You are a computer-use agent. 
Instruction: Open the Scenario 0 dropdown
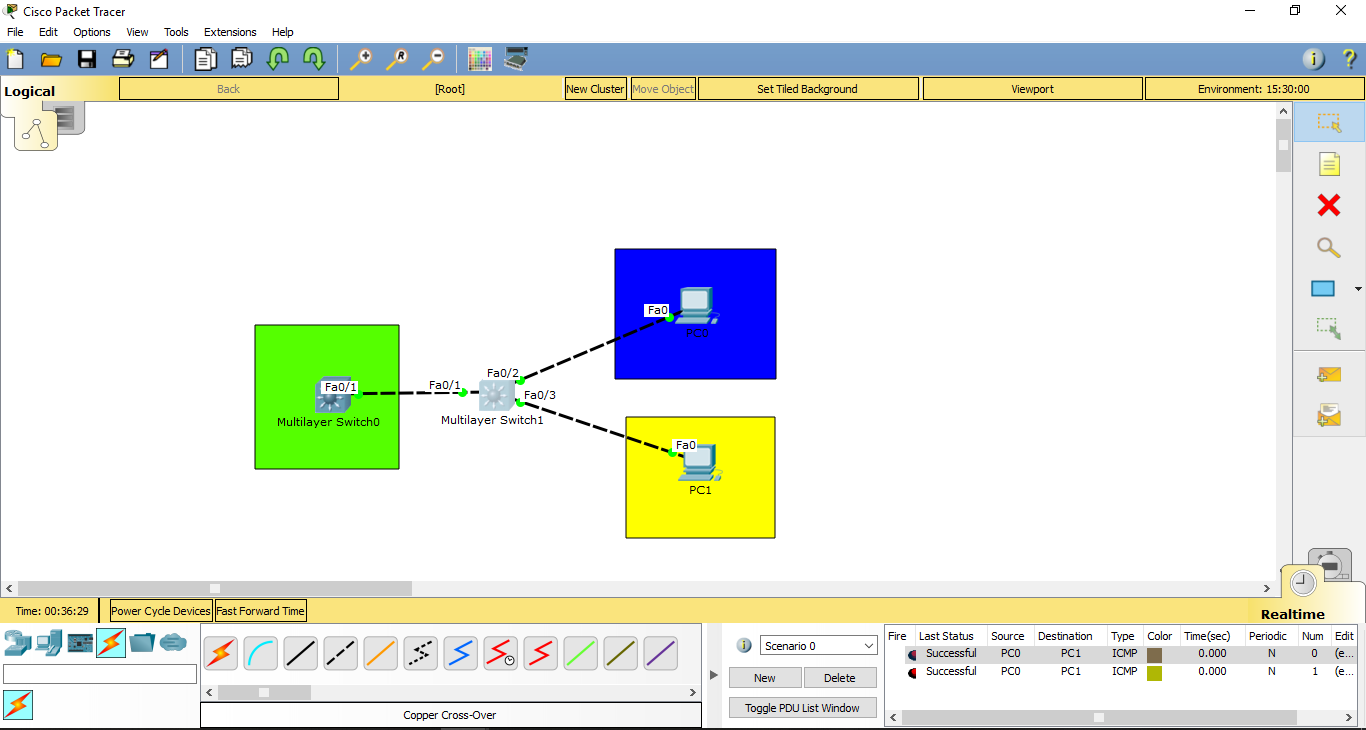(x=819, y=646)
